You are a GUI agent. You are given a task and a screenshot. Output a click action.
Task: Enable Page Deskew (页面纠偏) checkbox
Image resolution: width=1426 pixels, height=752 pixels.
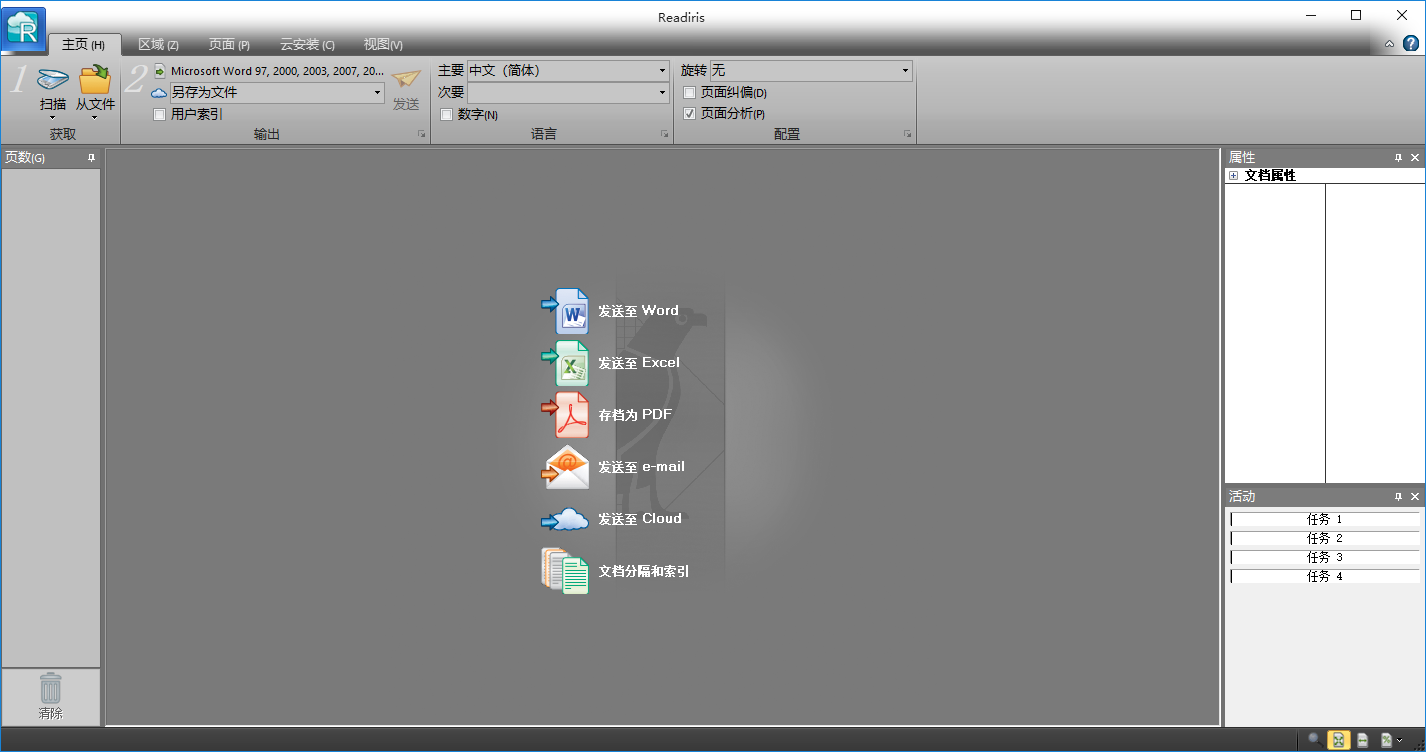tap(689, 93)
